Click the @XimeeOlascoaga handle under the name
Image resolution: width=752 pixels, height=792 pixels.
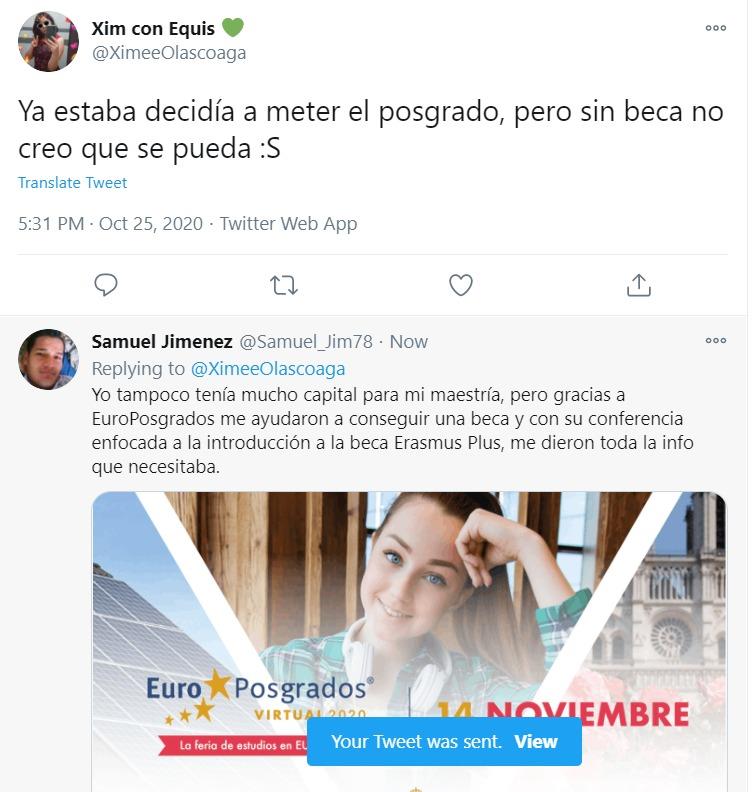tap(169, 53)
